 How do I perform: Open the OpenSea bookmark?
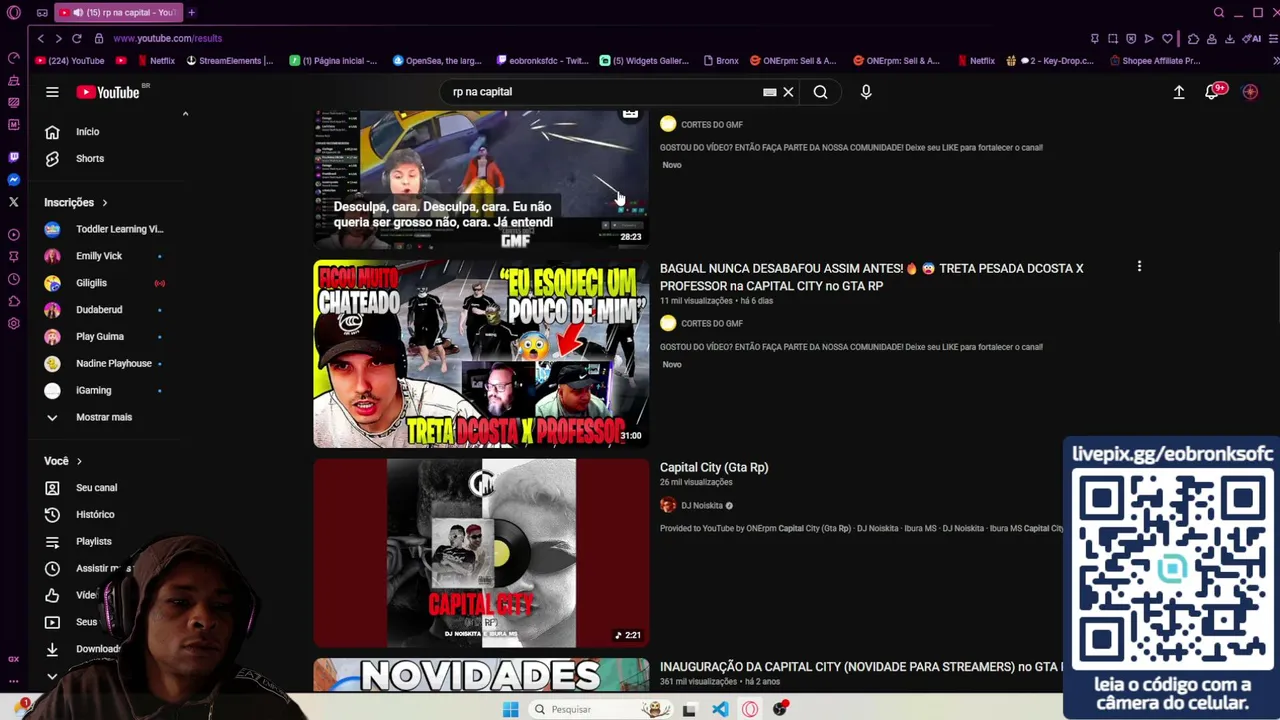pos(438,61)
